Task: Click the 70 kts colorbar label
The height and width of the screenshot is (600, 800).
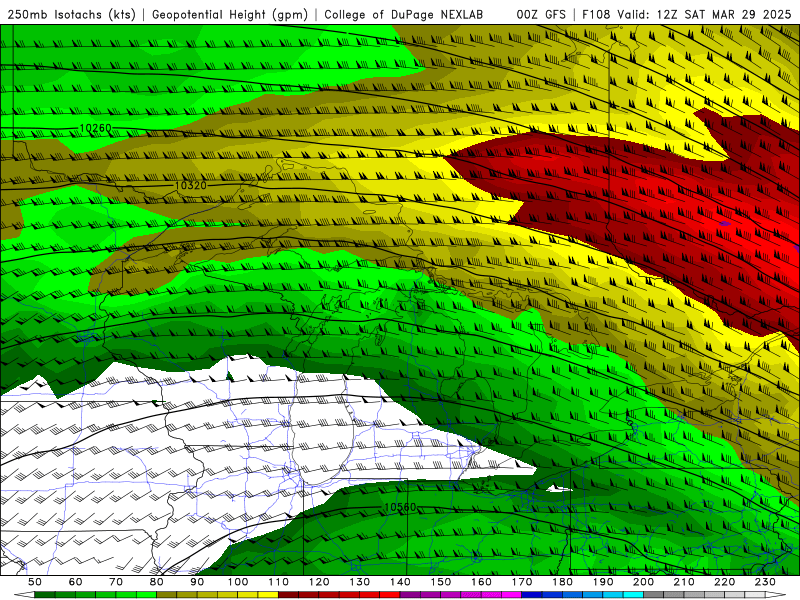Action: (x=116, y=582)
